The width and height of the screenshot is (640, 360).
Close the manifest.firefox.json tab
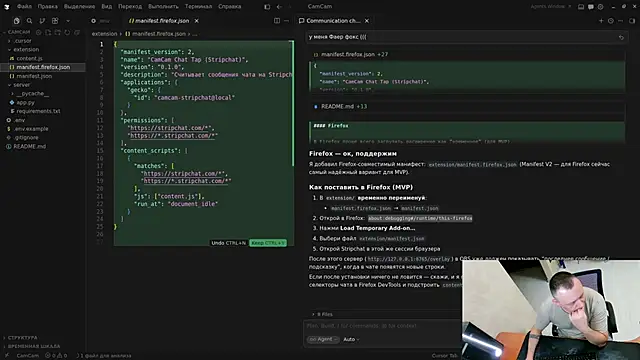pos(197,21)
